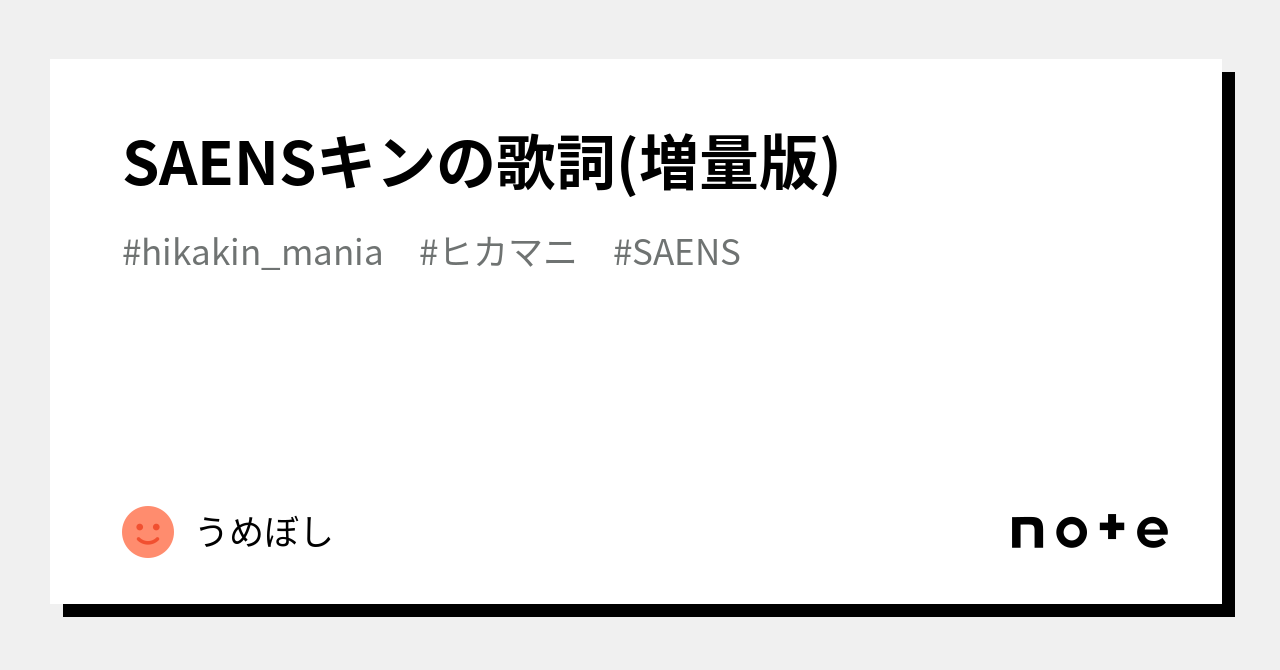Open the #hikakin_mania hashtag
The image size is (1280, 670).
click(x=253, y=253)
